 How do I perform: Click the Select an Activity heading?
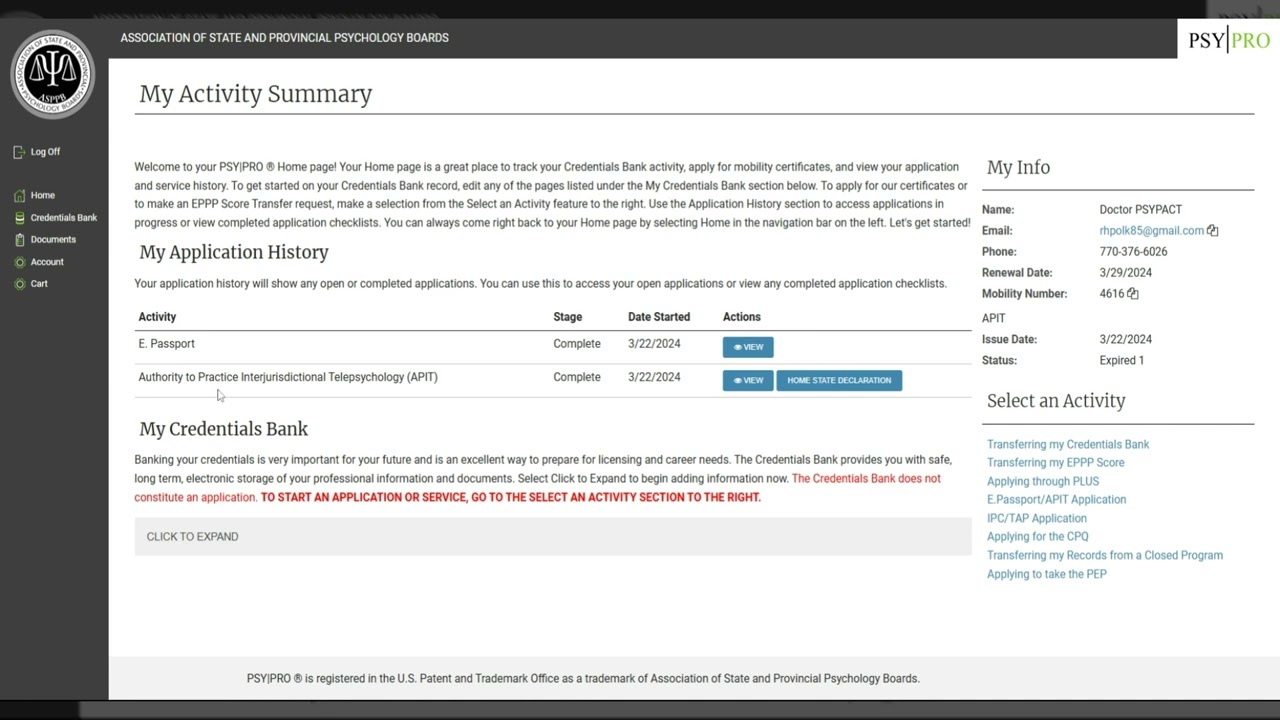tap(1056, 401)
